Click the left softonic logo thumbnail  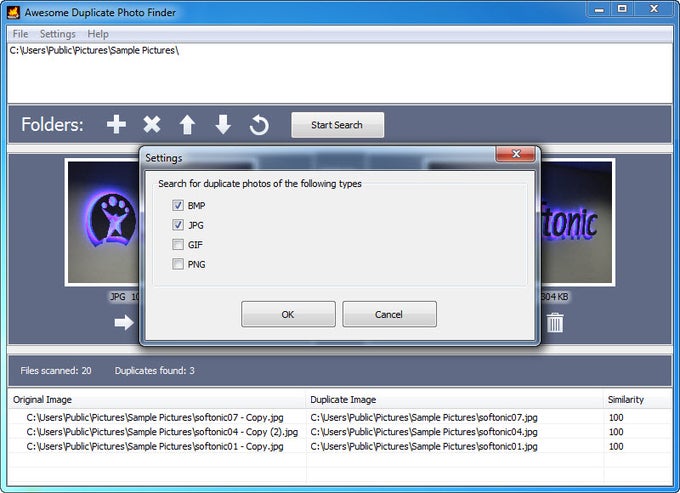pos(103,222)
